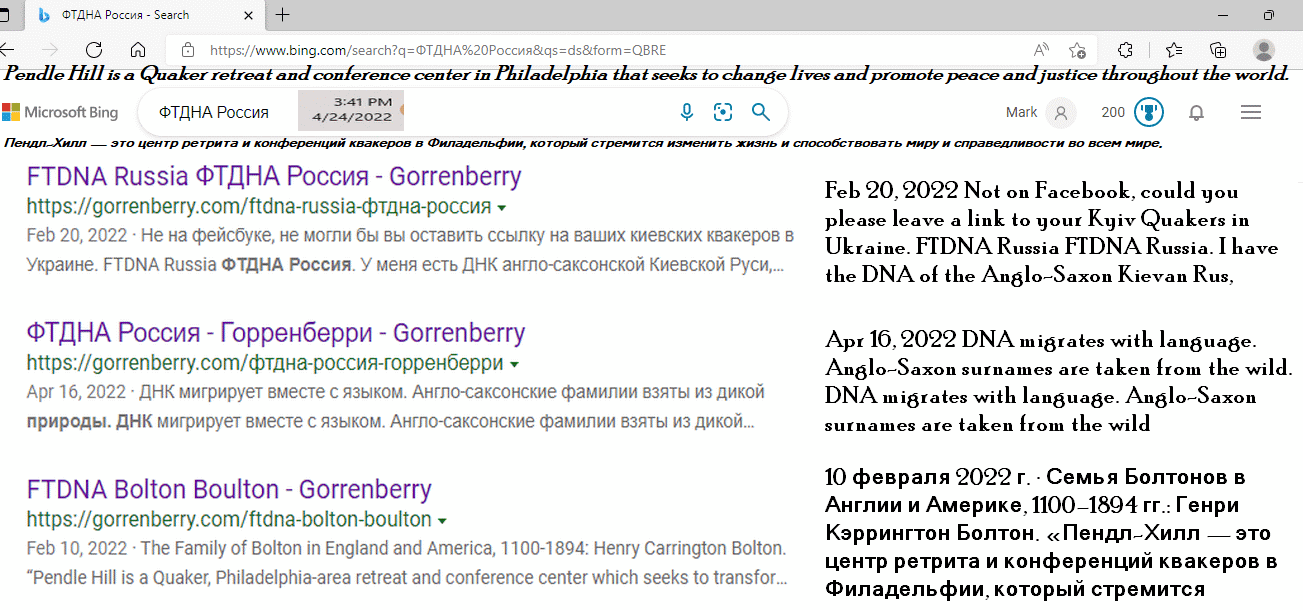Viewport: 1303px width, 610px height.
Task: Open Microsoft Rewards trophy icon
Action: (x=1149, y=112)
